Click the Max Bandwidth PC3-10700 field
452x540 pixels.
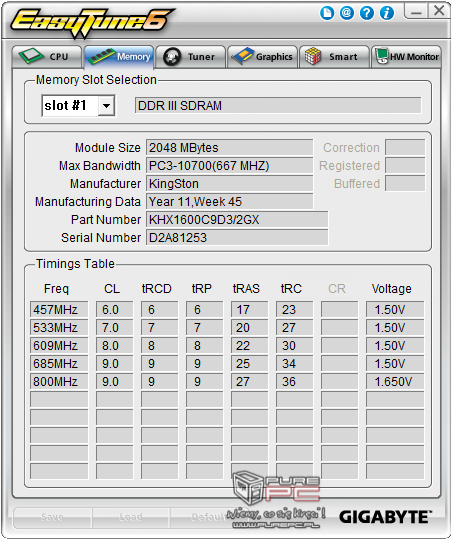(229, 166)
